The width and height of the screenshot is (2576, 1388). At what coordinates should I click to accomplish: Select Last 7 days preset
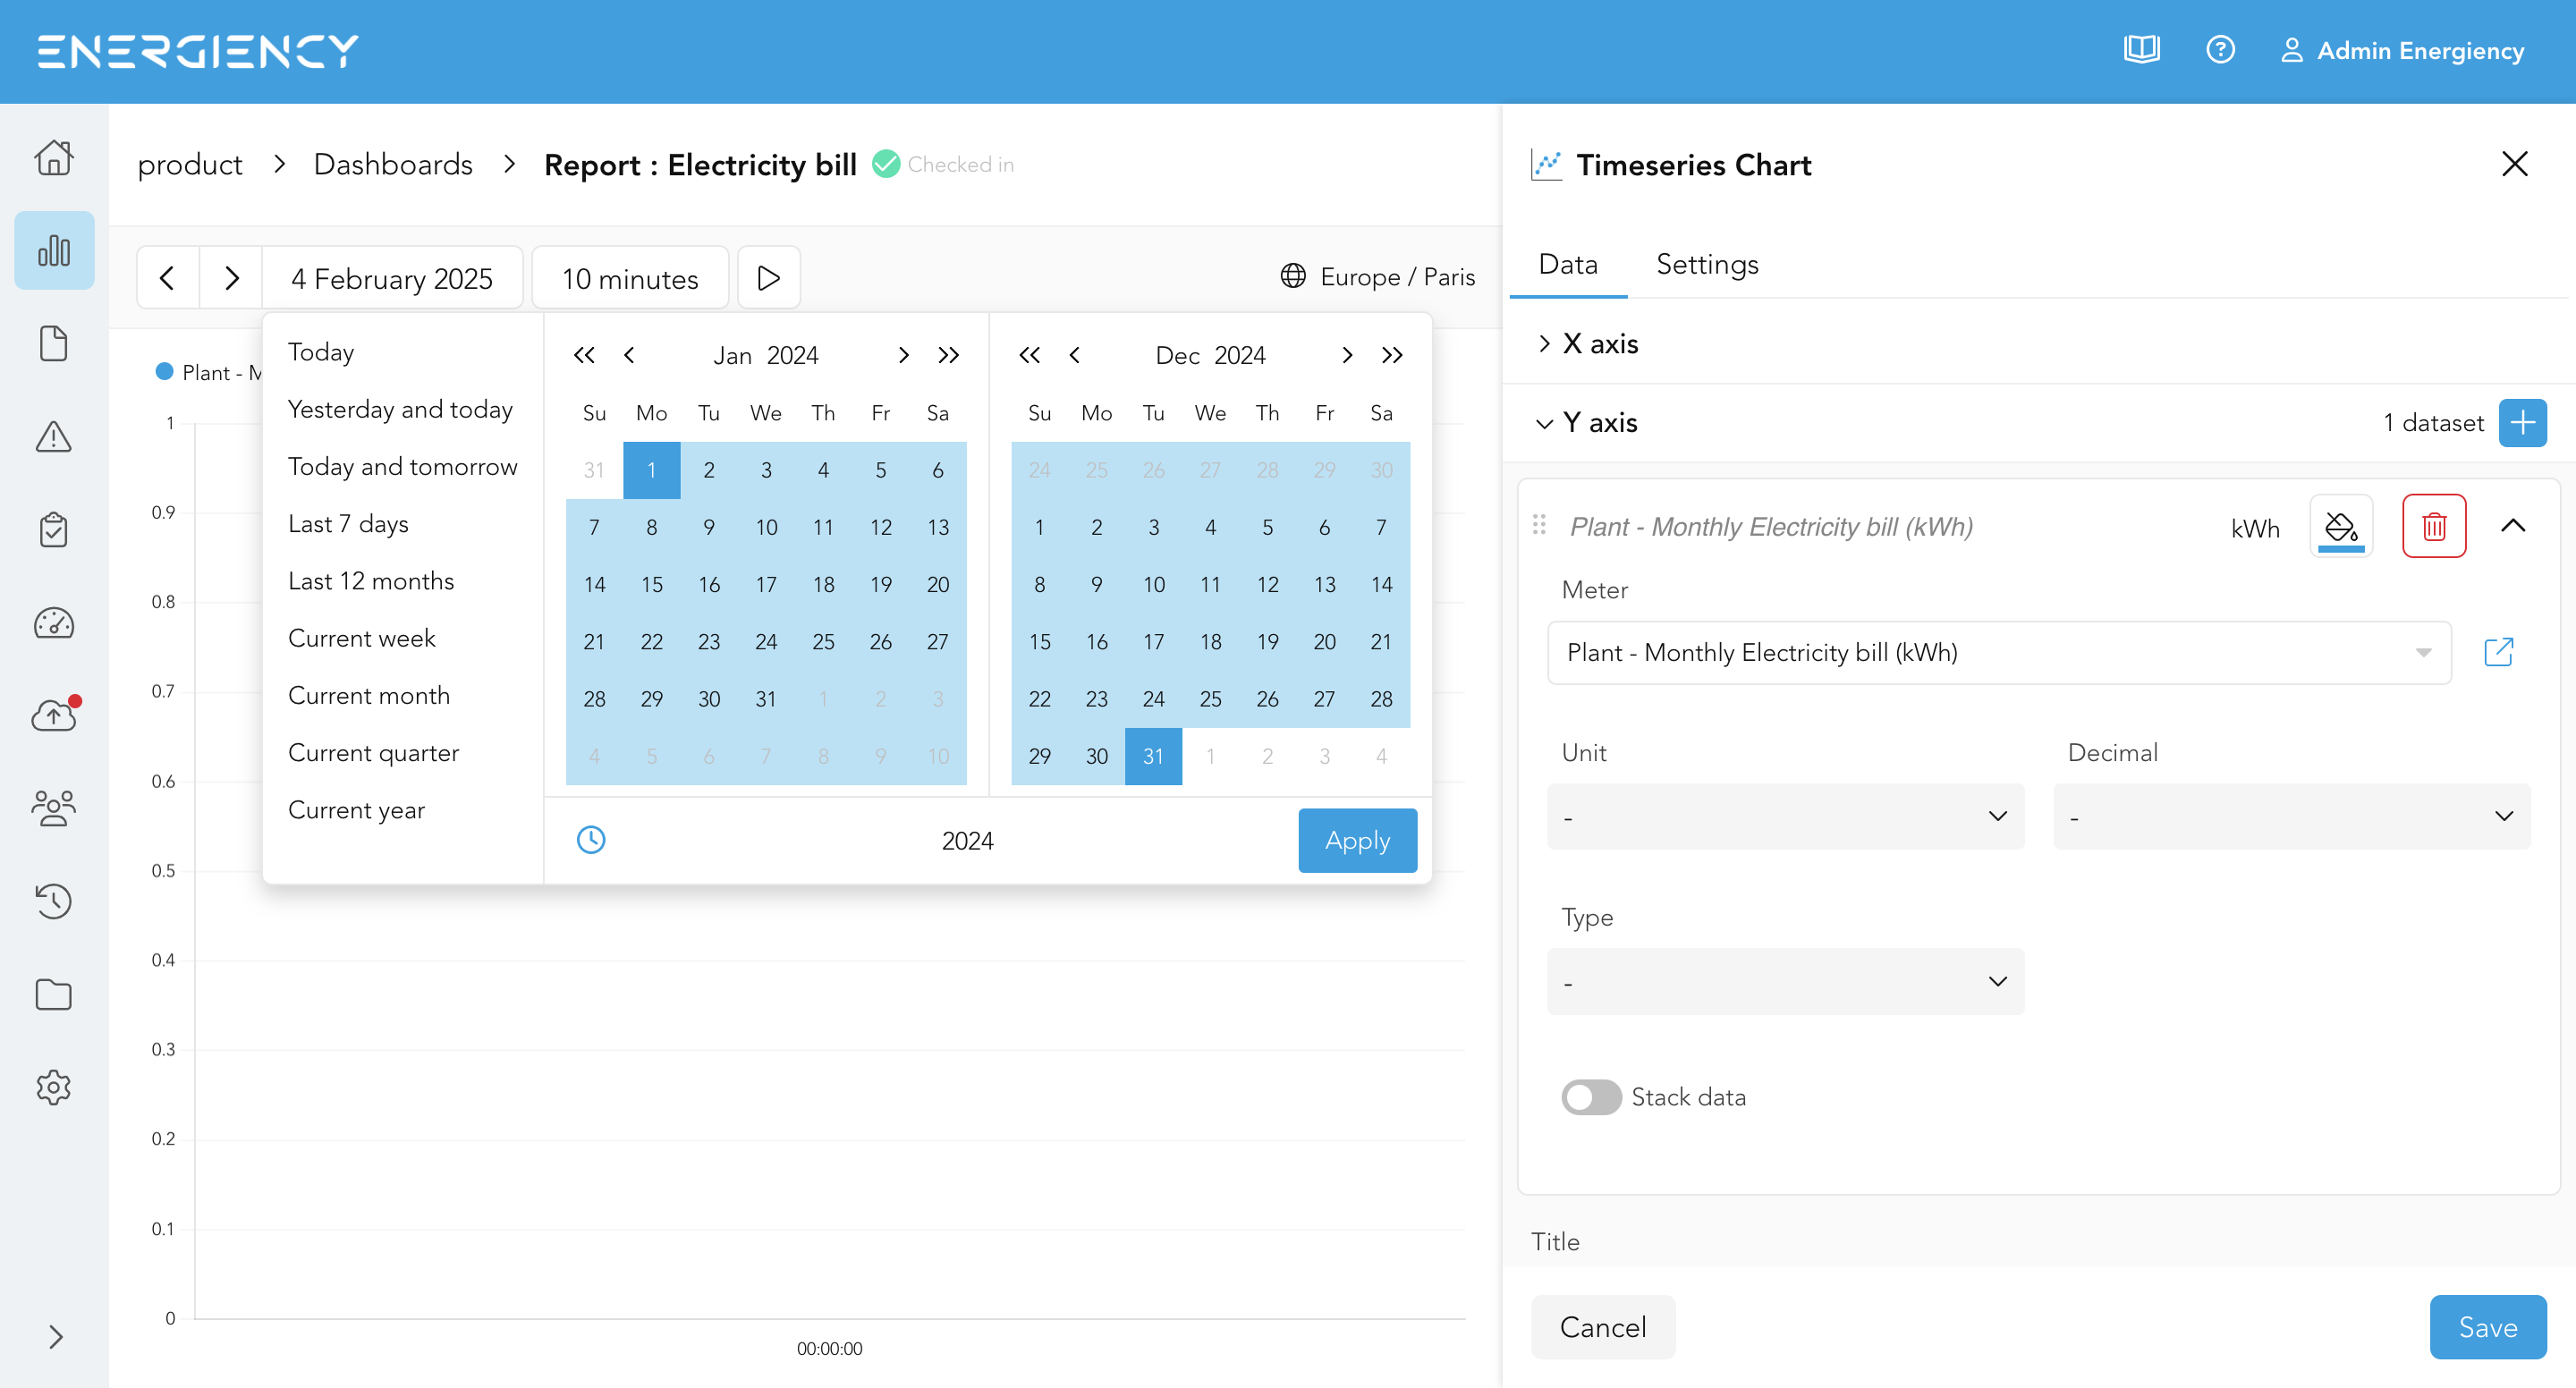[x=348, y=524]
